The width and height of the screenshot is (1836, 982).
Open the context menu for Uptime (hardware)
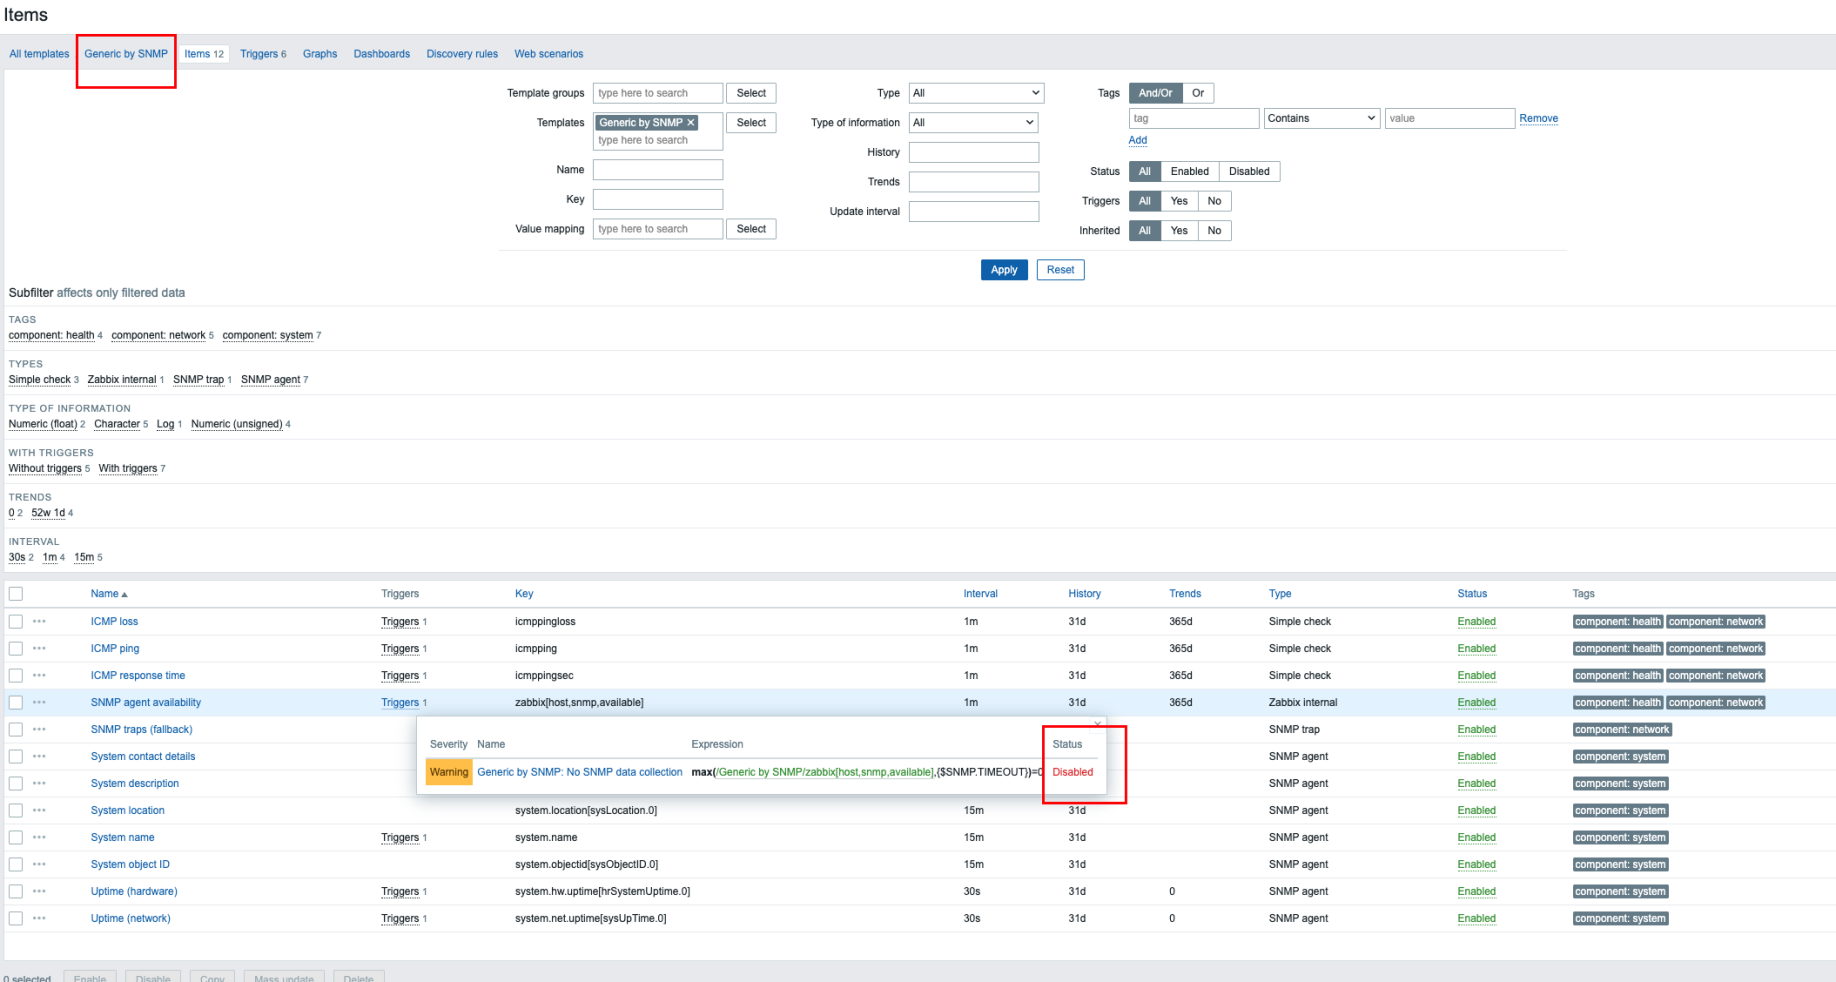pos(39,891)
